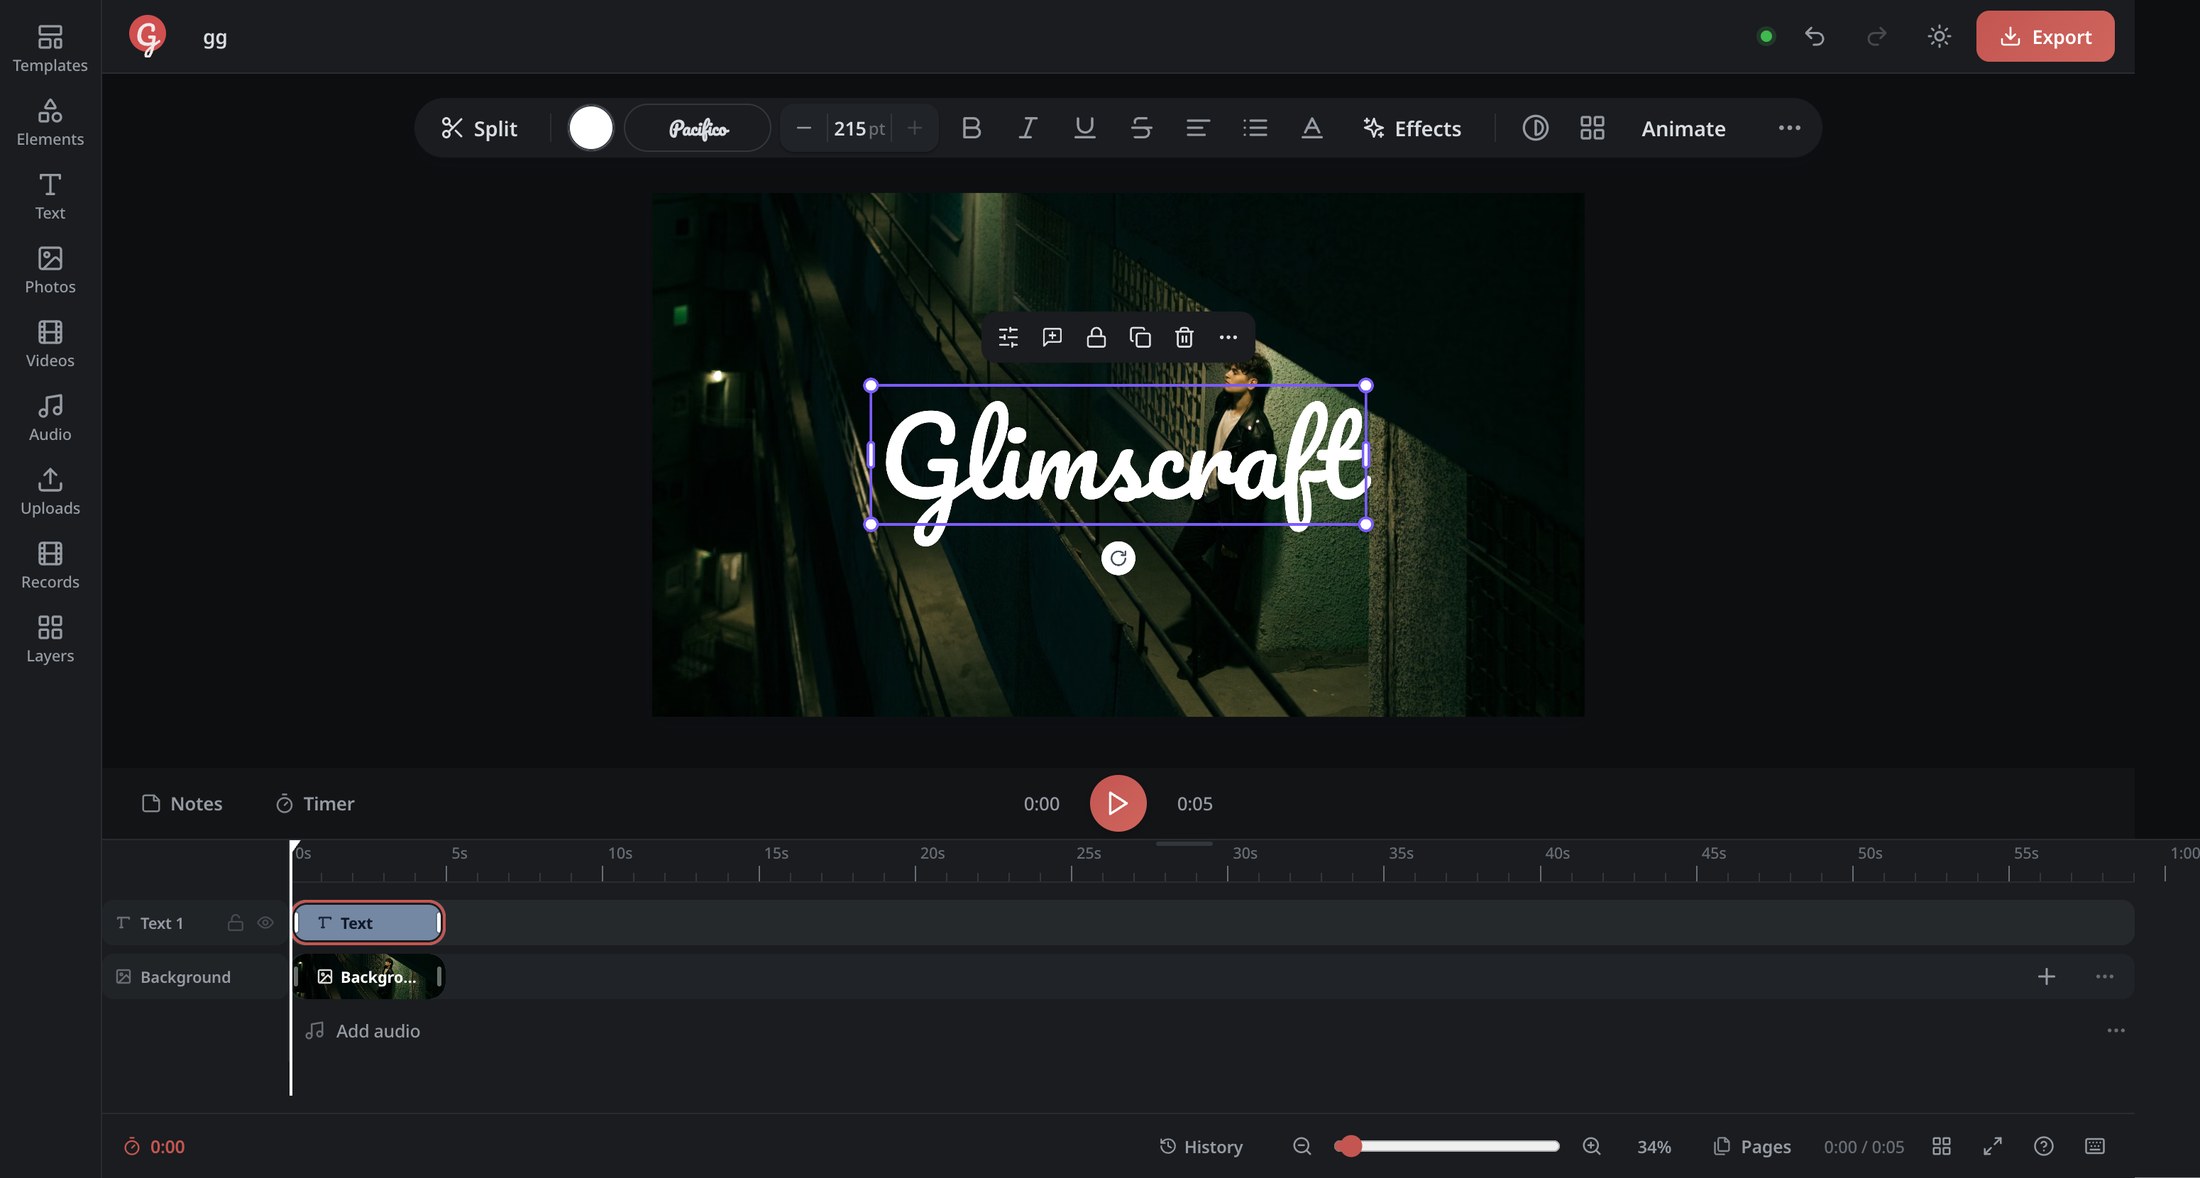Open the Photos panel
Viewport: 2200px width, 1178px height.
(x=50, y=270)
